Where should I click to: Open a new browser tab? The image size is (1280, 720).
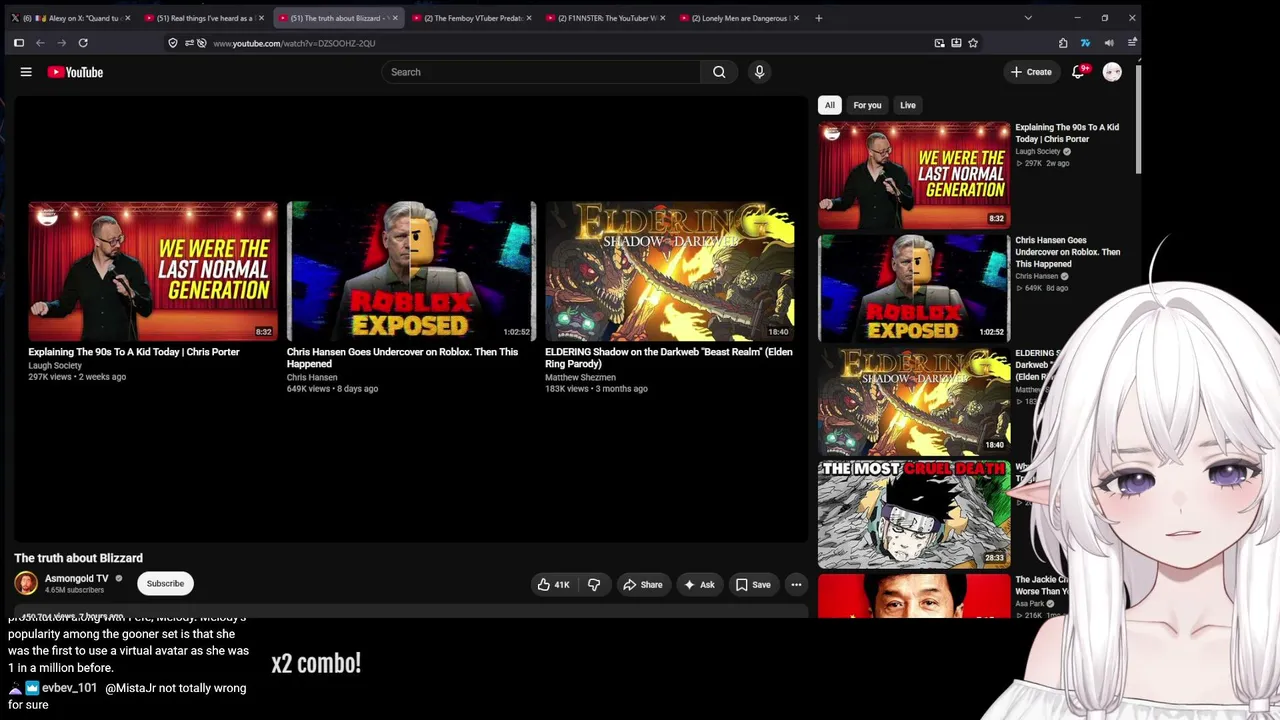(x=818, y=18)
